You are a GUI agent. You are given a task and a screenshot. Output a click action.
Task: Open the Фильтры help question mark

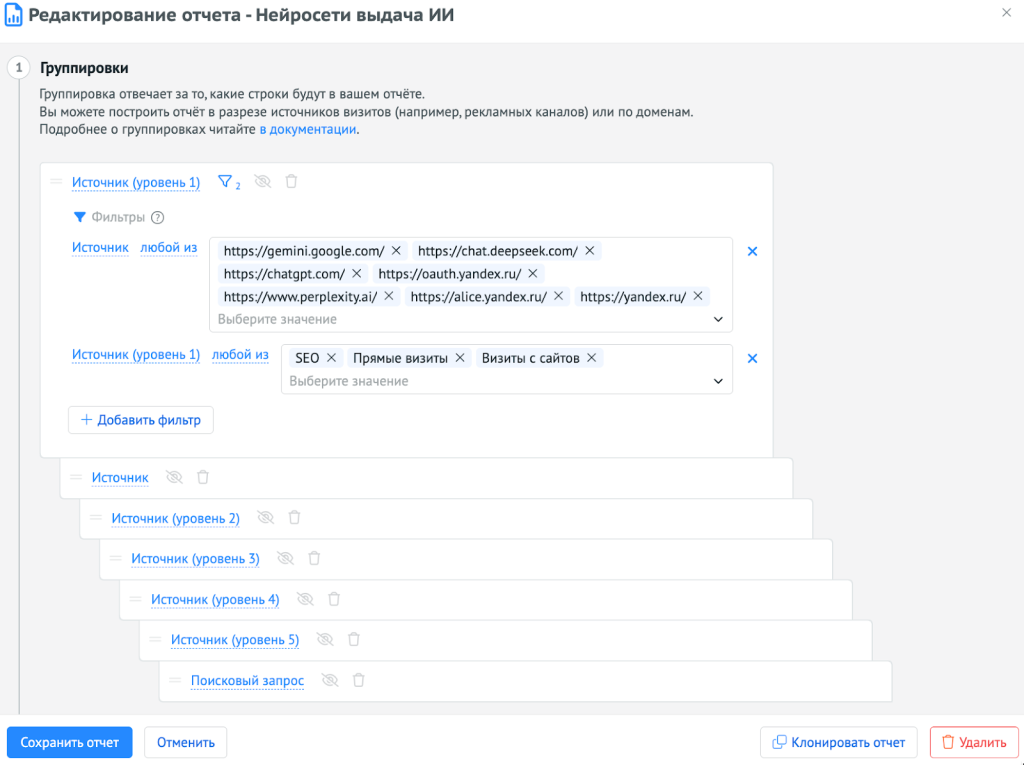[x=157, y=217]
